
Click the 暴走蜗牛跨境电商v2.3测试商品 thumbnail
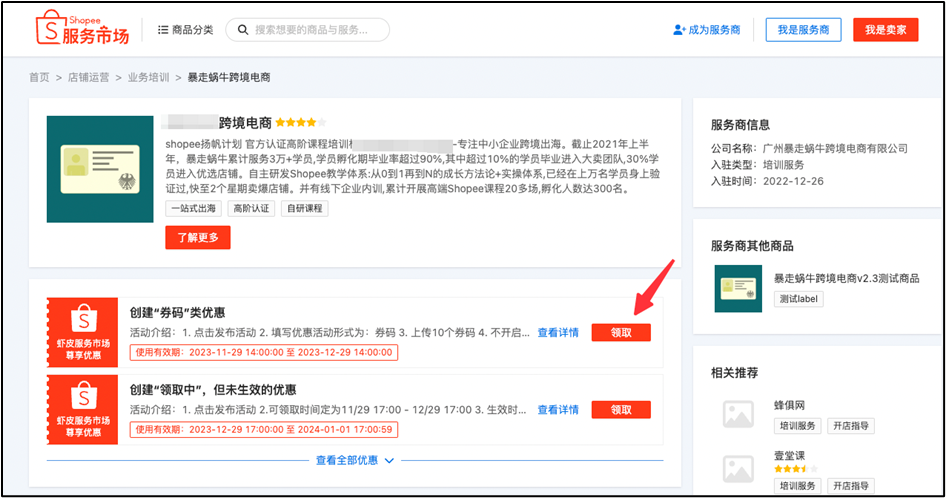[x=738, y=289]
